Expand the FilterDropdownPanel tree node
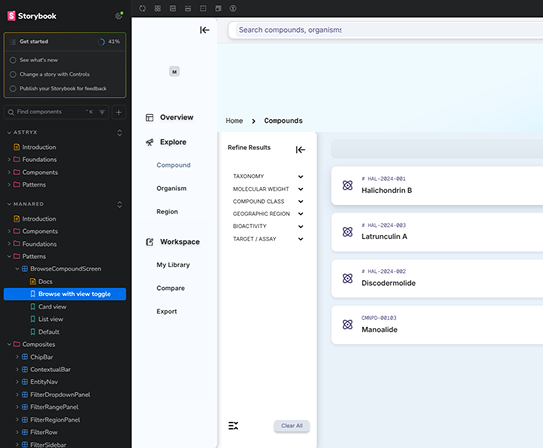 tap(17, 394)
